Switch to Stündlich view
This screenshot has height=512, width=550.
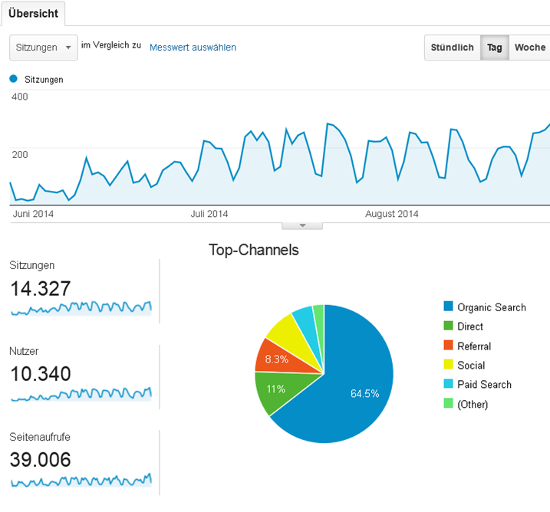(452, 47)
